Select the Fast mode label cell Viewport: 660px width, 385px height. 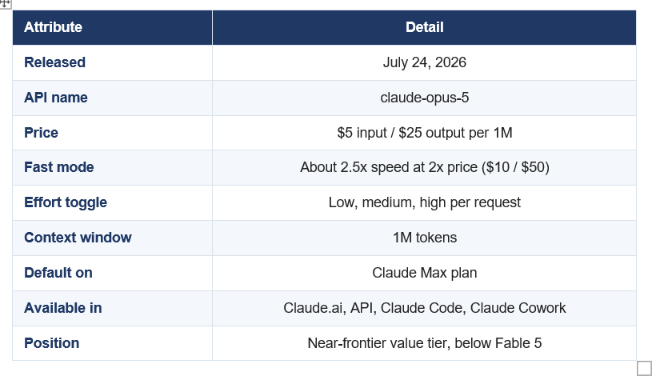pyautogui.click(x=112, y=167)
